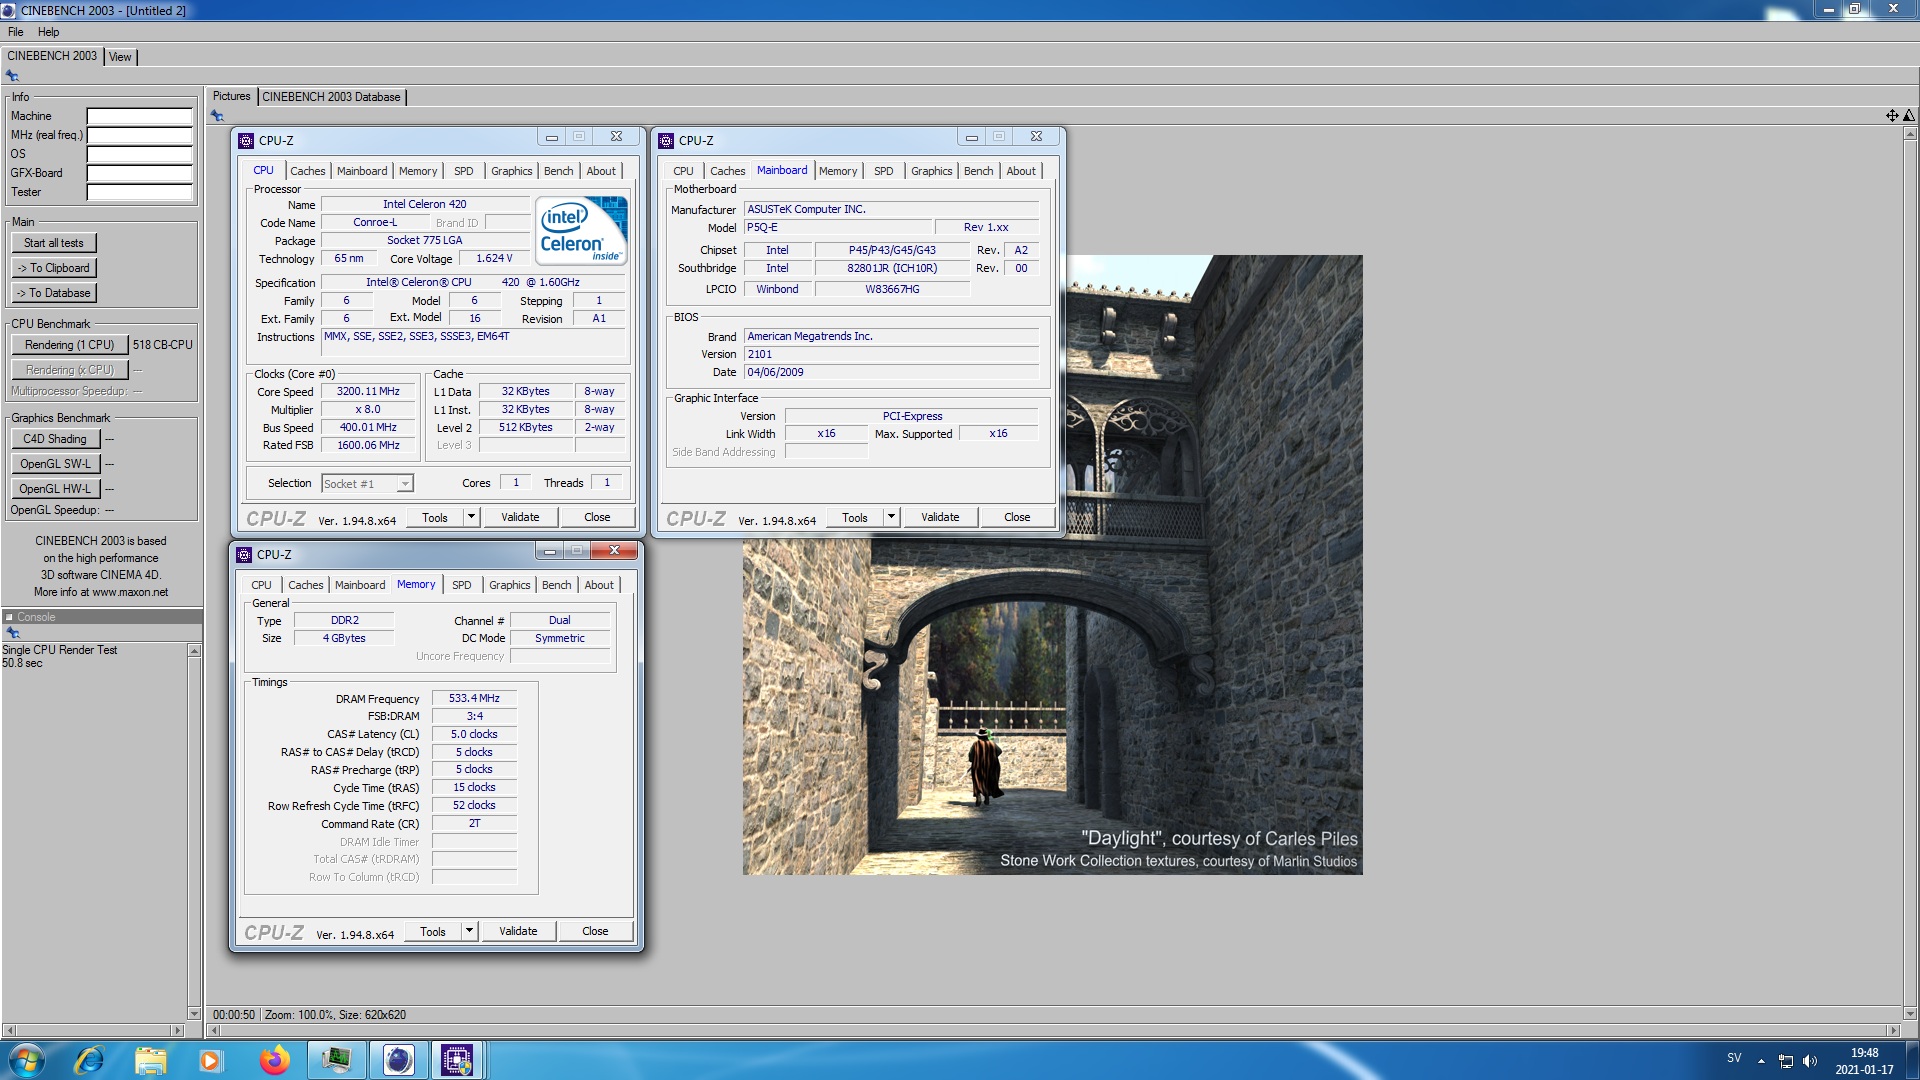Click the CPU-Z icon in Mainboard window title

click(666, 140)
